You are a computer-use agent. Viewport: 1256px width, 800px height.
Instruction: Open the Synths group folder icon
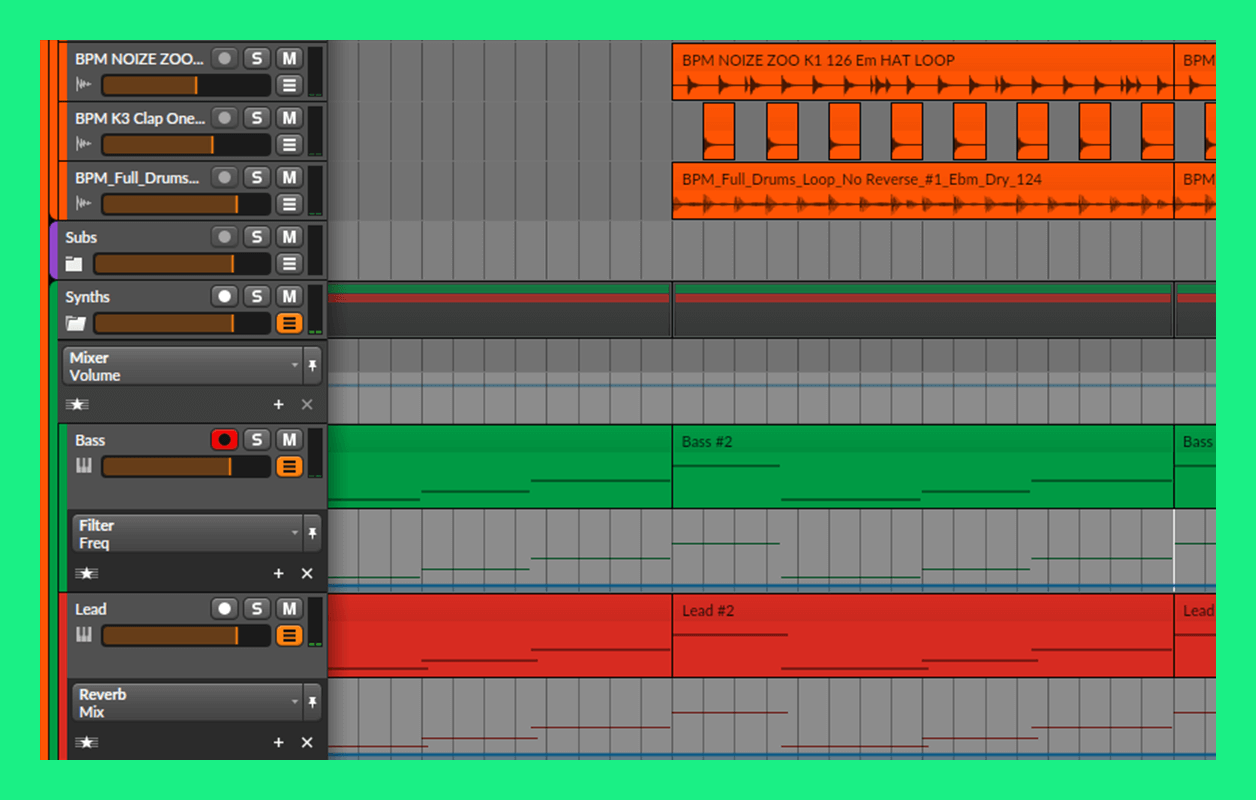click(x=75, y=323)
